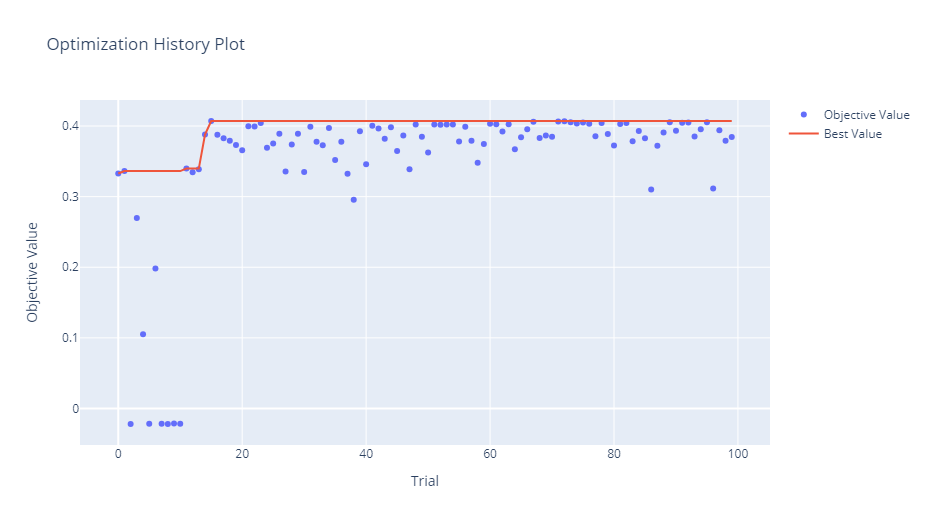Image resolution: width=927 pixels, height=525 pixels.
Task: Click the vertical Objective Value y-axis title
Action: [33, 272]
